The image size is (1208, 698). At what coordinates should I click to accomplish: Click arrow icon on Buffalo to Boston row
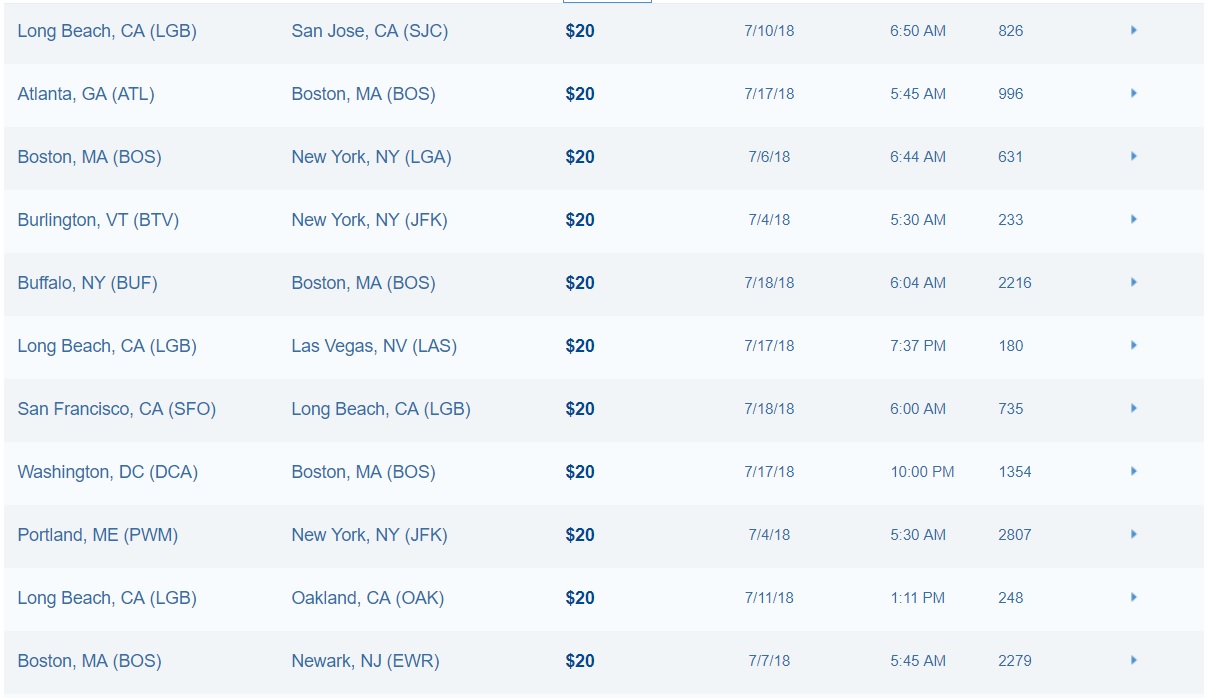(x=1134, y=283)
